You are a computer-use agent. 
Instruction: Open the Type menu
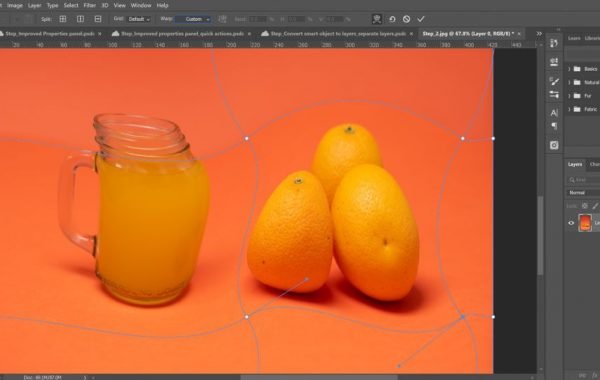[x=52, y=5]
